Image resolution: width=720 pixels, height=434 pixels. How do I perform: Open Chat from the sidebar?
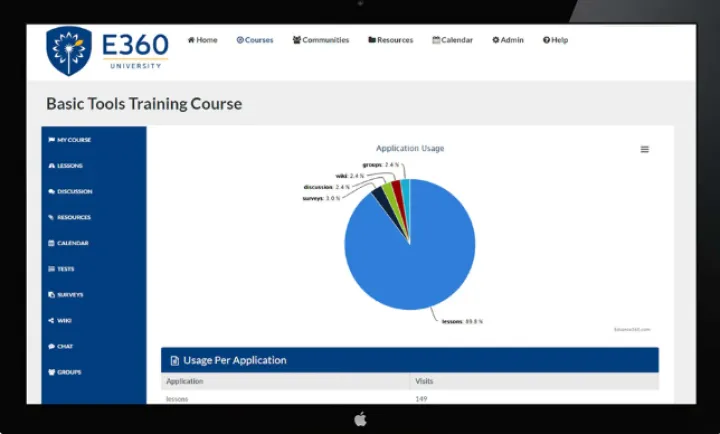click(x=65, y=347)
